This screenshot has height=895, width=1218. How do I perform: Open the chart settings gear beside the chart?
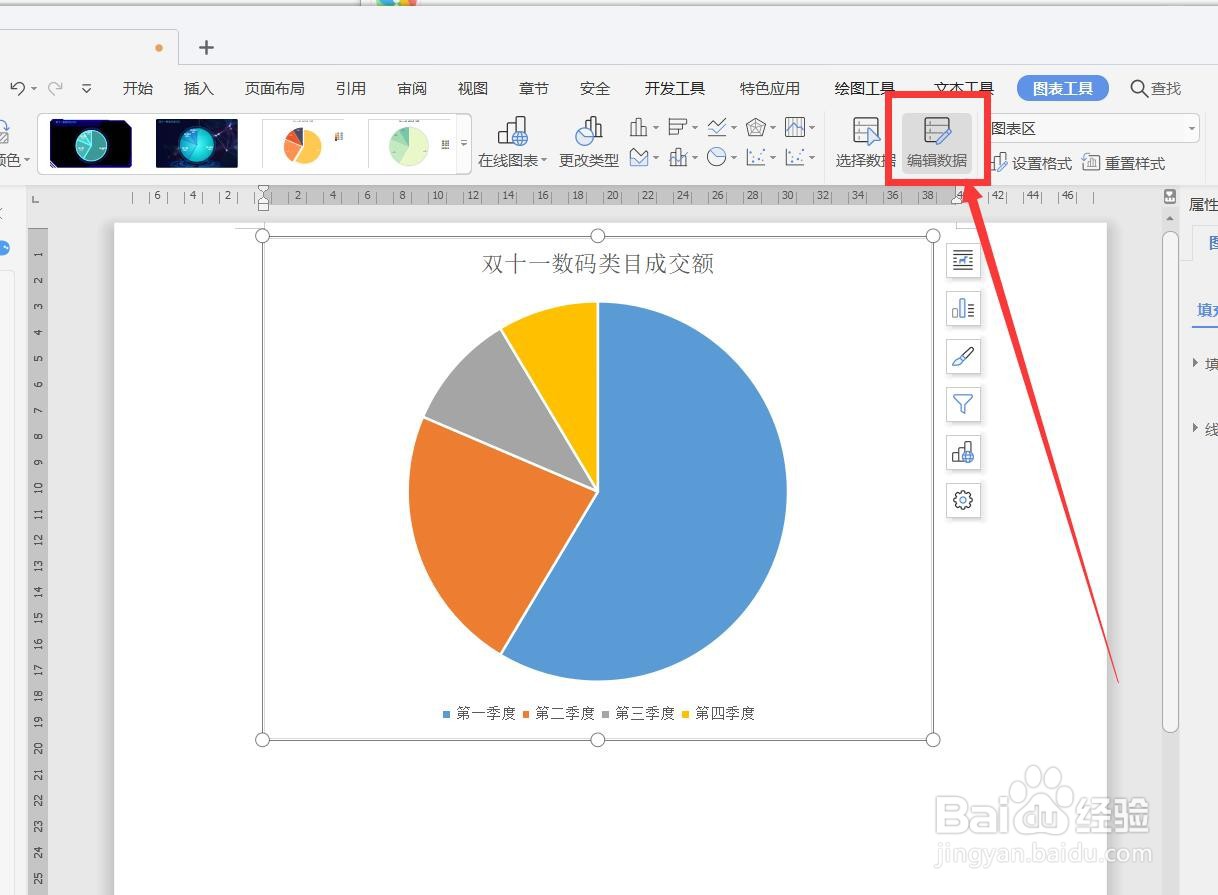click(x=962, y=500)
